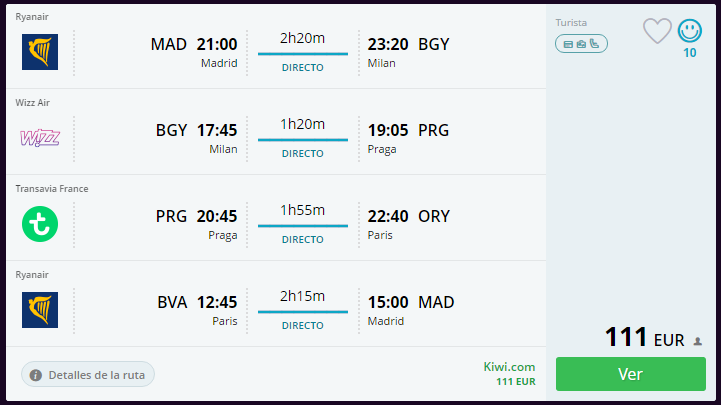Click the passenger icon next to 111 EUR
This screenshot has width=721, height=405.
[698, 341]
